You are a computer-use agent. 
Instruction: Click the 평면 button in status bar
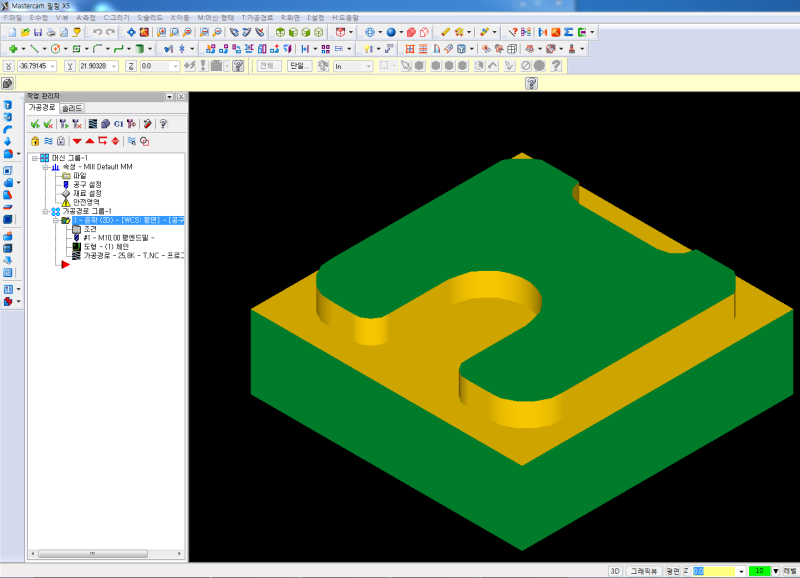pos(673,570)
